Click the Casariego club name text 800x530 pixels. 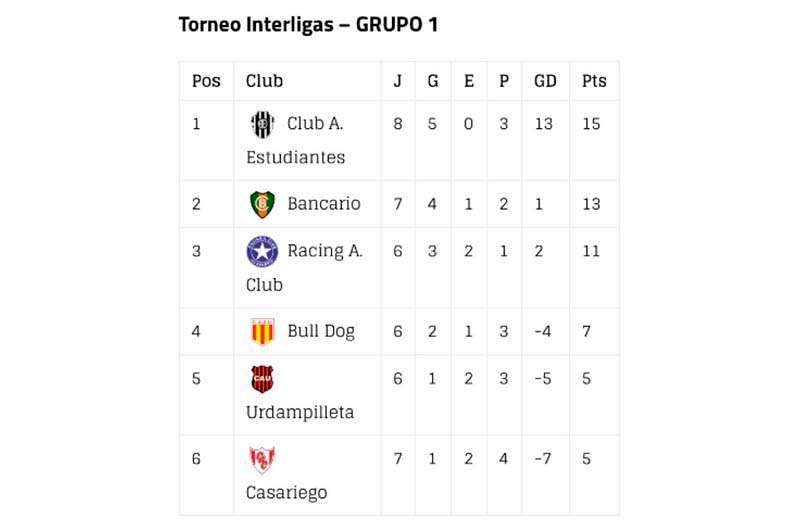(286, 492)
